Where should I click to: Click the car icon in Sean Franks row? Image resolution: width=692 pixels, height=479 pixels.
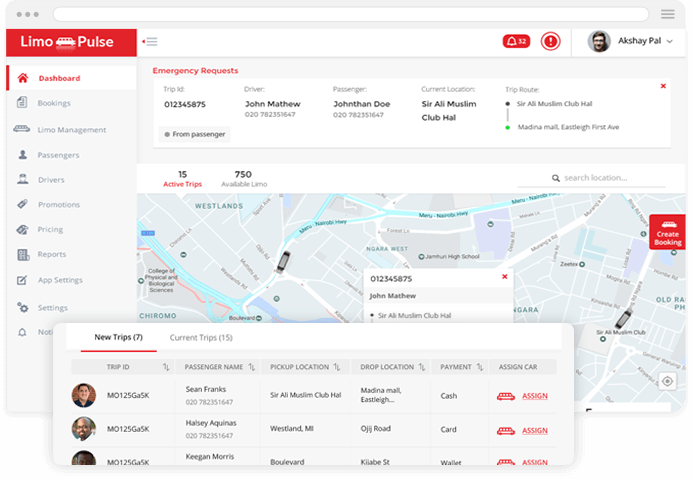pyautogui.click(x=506, y=396)
